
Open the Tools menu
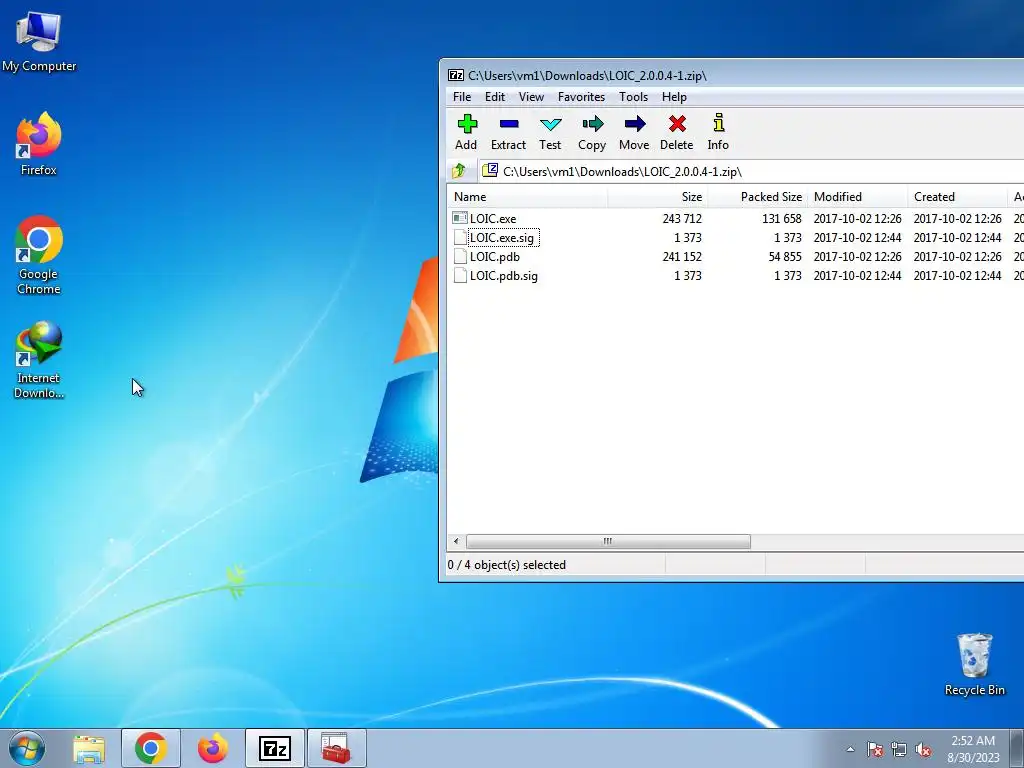[x=633, y=97]
